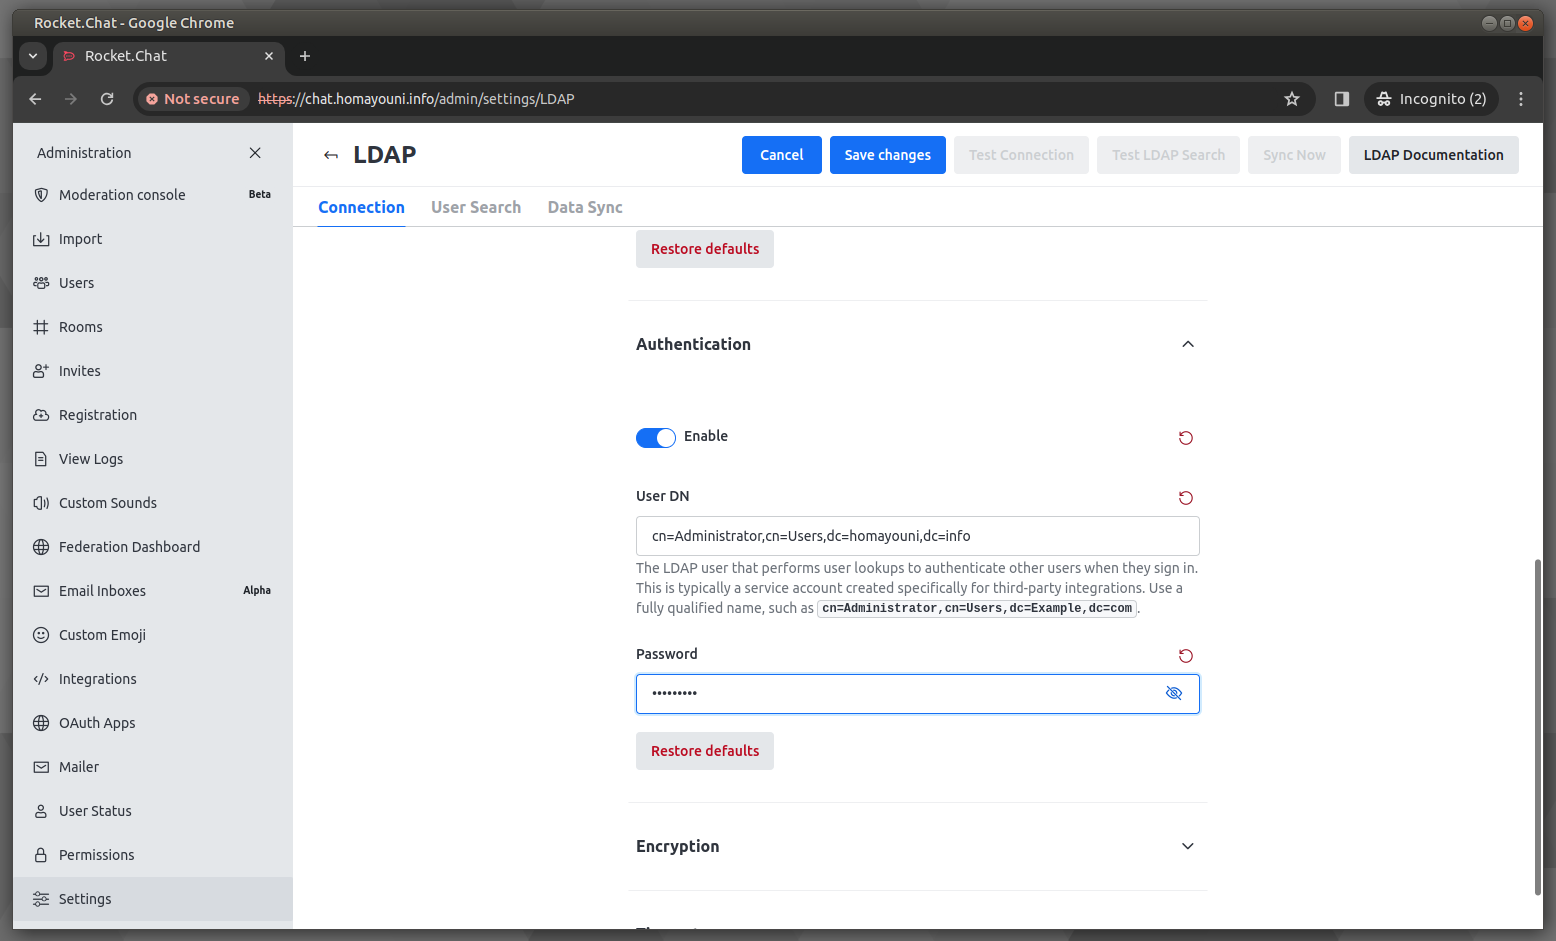Viewport: 1556px width, 941px height.
Task: Open a new Chrome tab
Action: [x=305, y=56]
